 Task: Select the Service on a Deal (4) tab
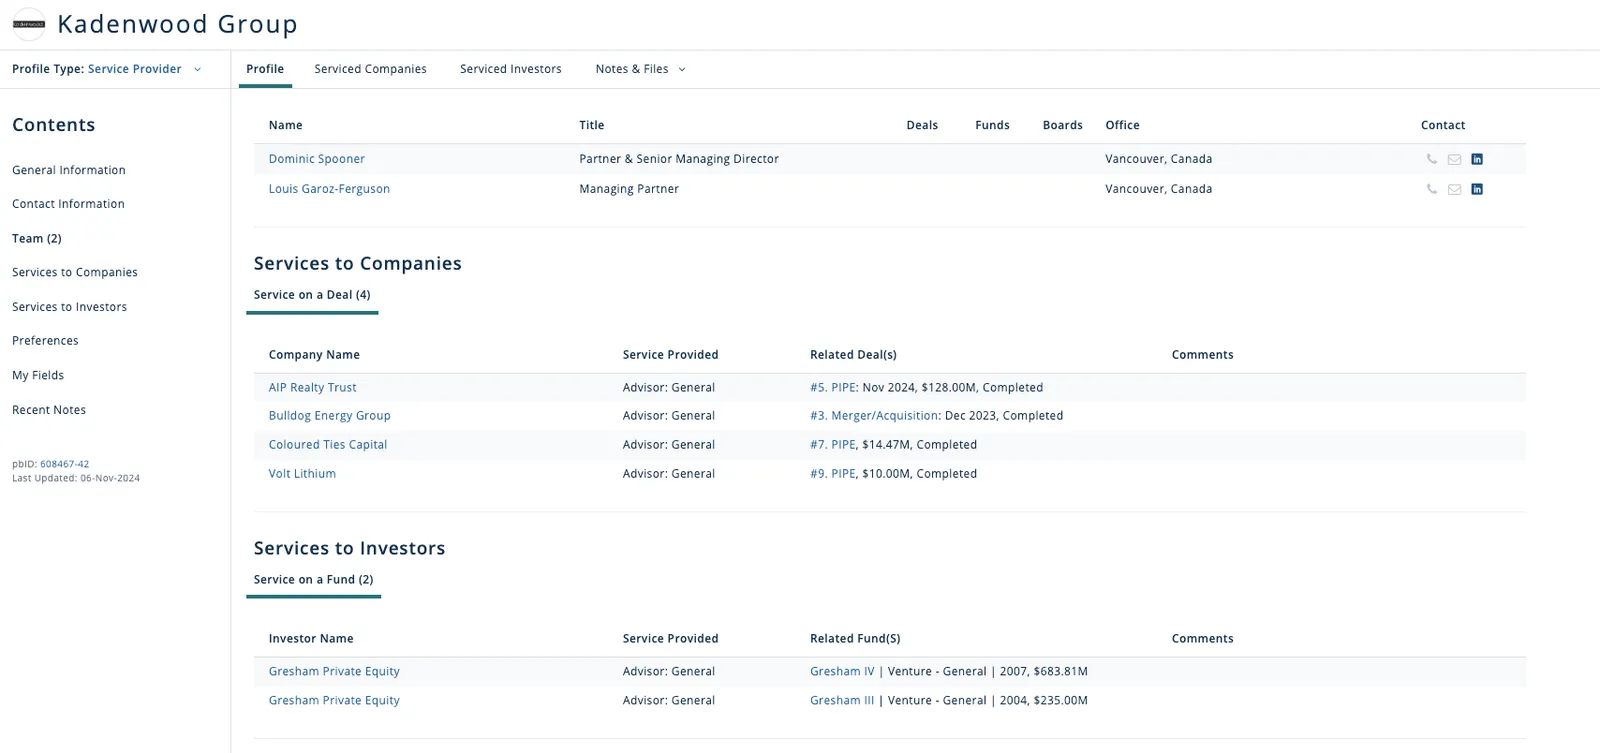pos(312,295)
